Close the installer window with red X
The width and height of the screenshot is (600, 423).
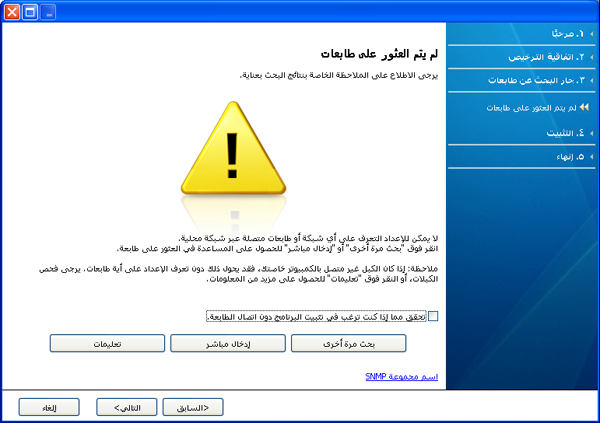[x=12, y=12]
